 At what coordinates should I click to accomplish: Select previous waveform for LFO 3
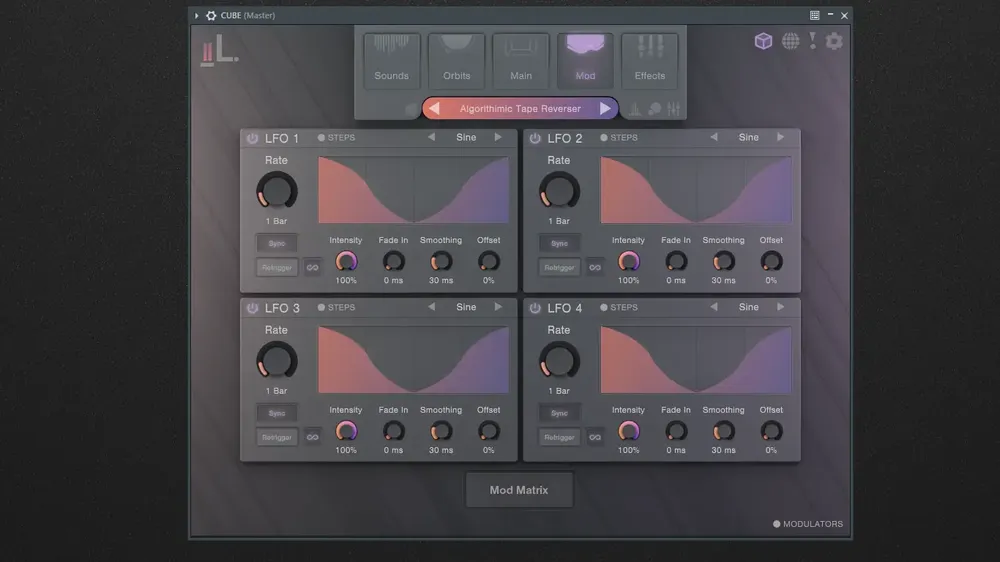[432, 307]
